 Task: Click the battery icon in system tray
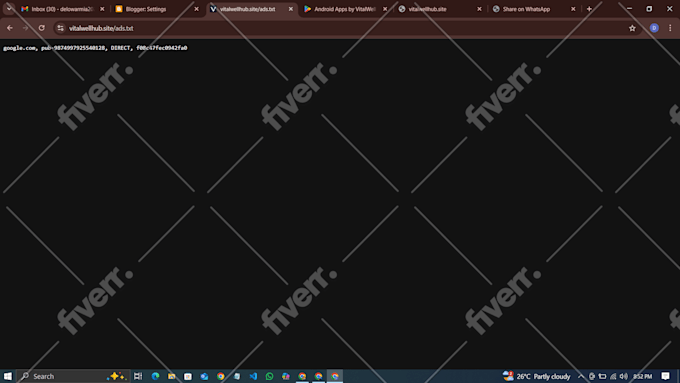(x=602, y=376)
